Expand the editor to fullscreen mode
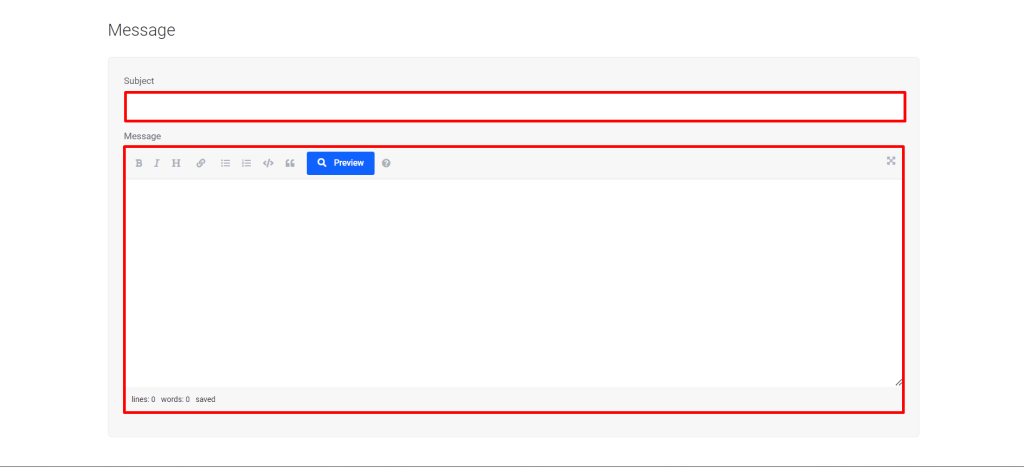Viewport: 1024px width, 467px height. click(x=891, y=161)
